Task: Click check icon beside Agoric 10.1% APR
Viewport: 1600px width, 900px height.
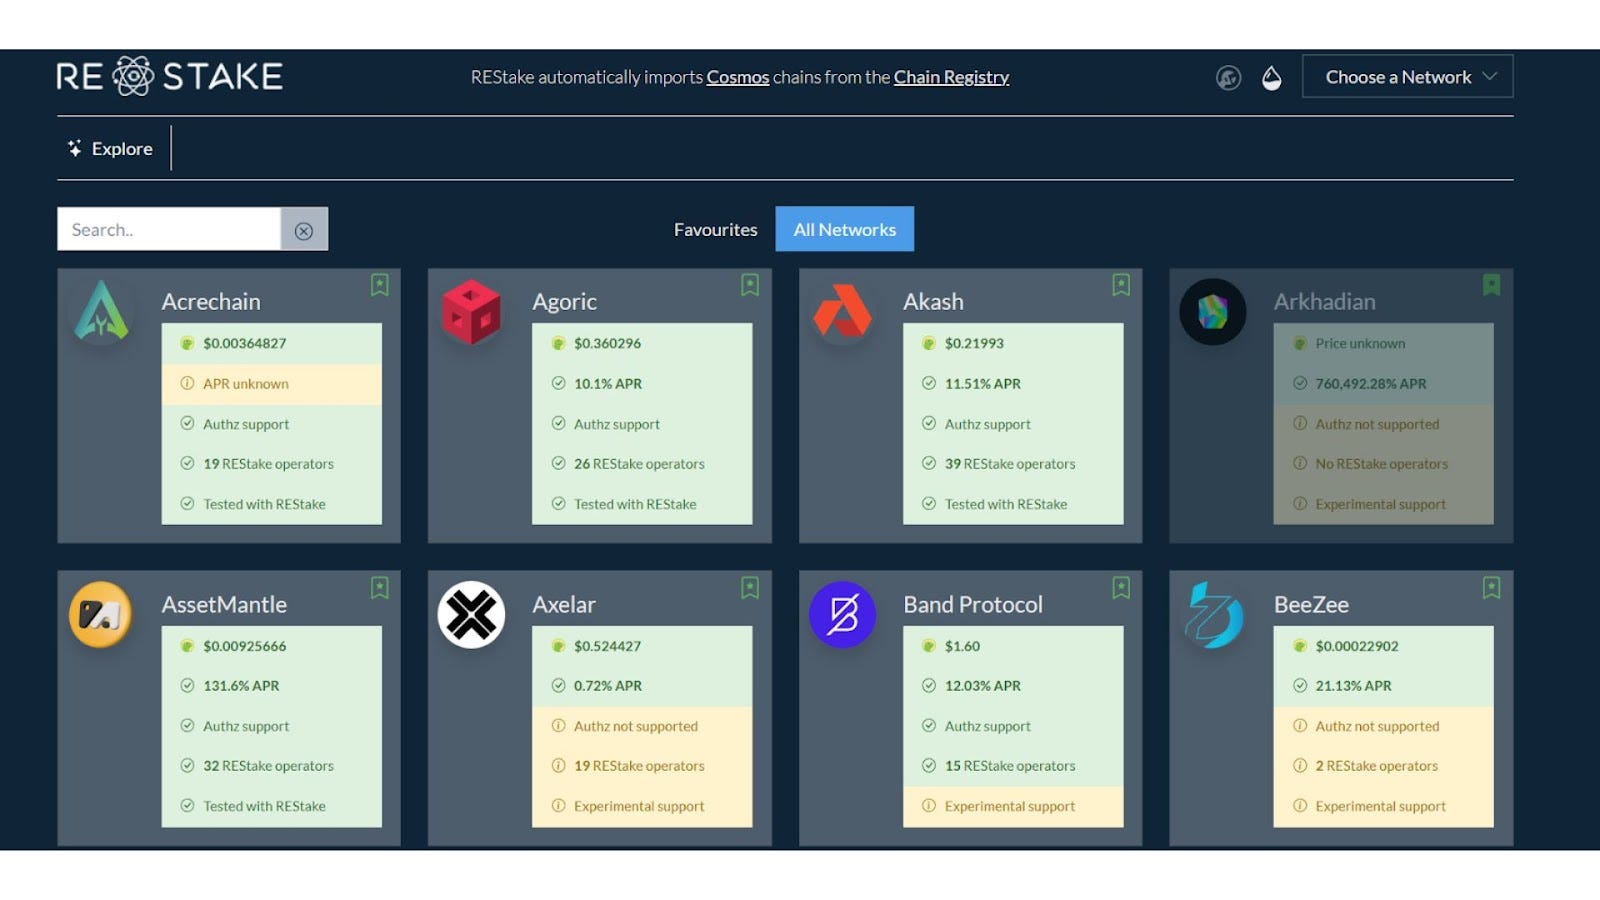Action: (558, 383)
